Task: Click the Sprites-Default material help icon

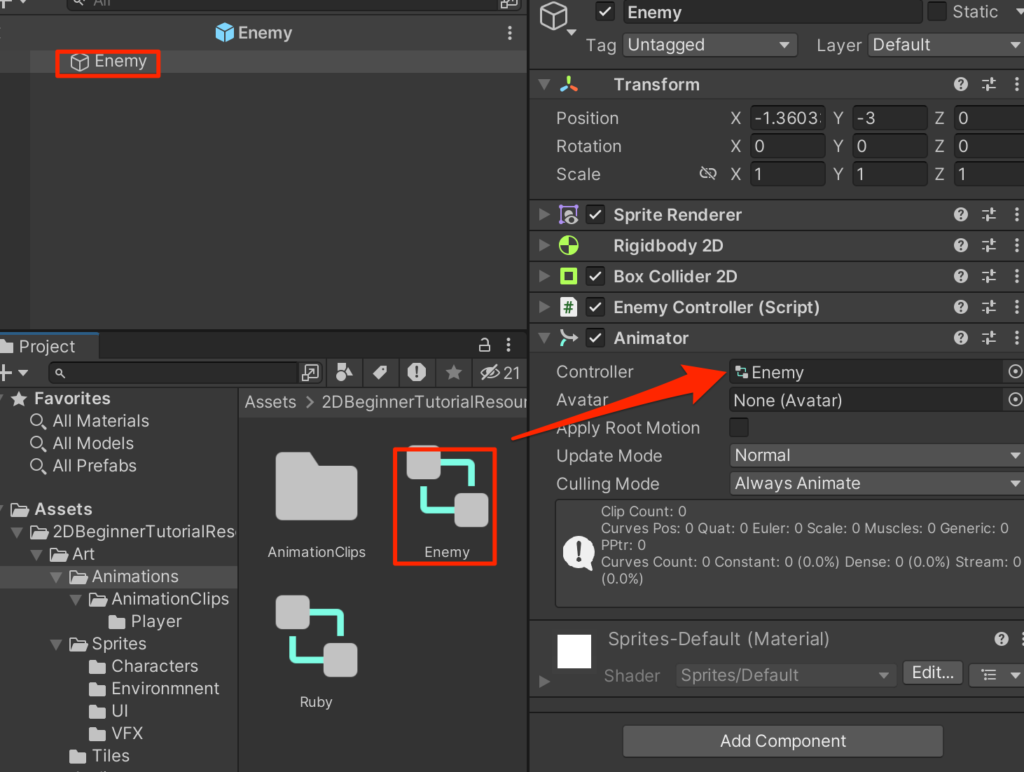Action: click(x=1001, y=639)
